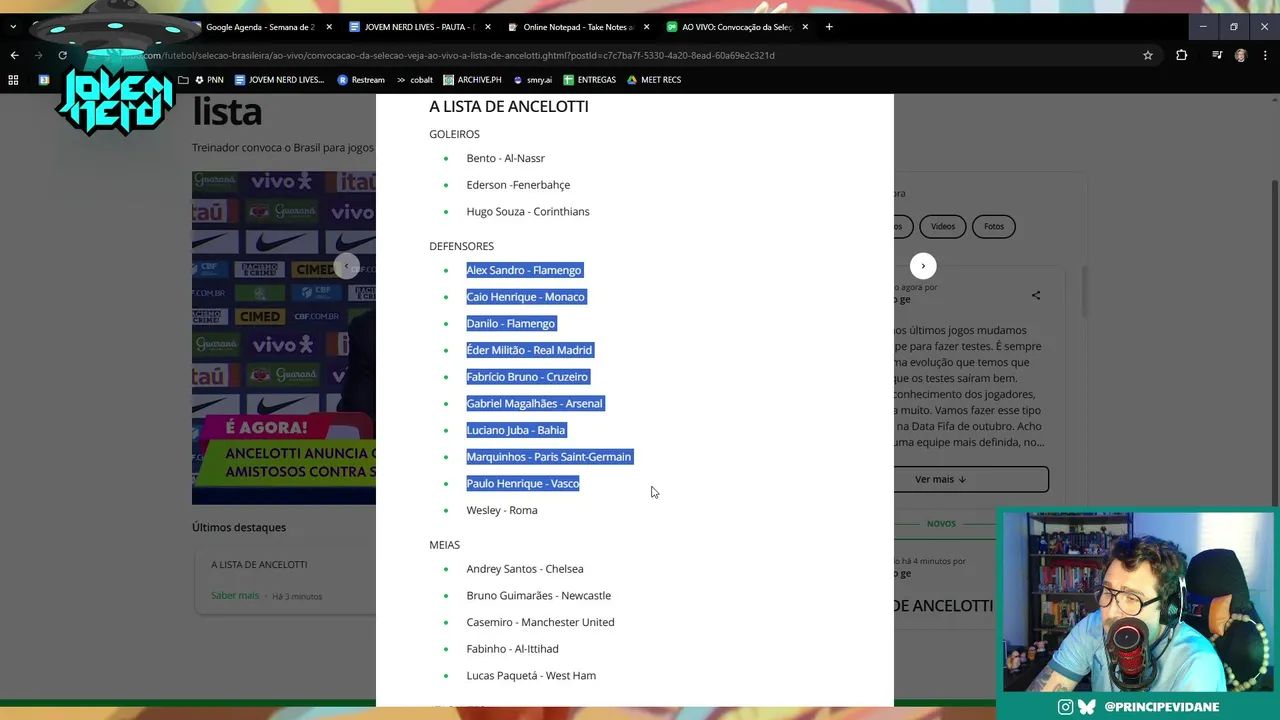Click Bruno Guimarães - Newcastle entry
1280x720 pixels.
coord(538,596)
